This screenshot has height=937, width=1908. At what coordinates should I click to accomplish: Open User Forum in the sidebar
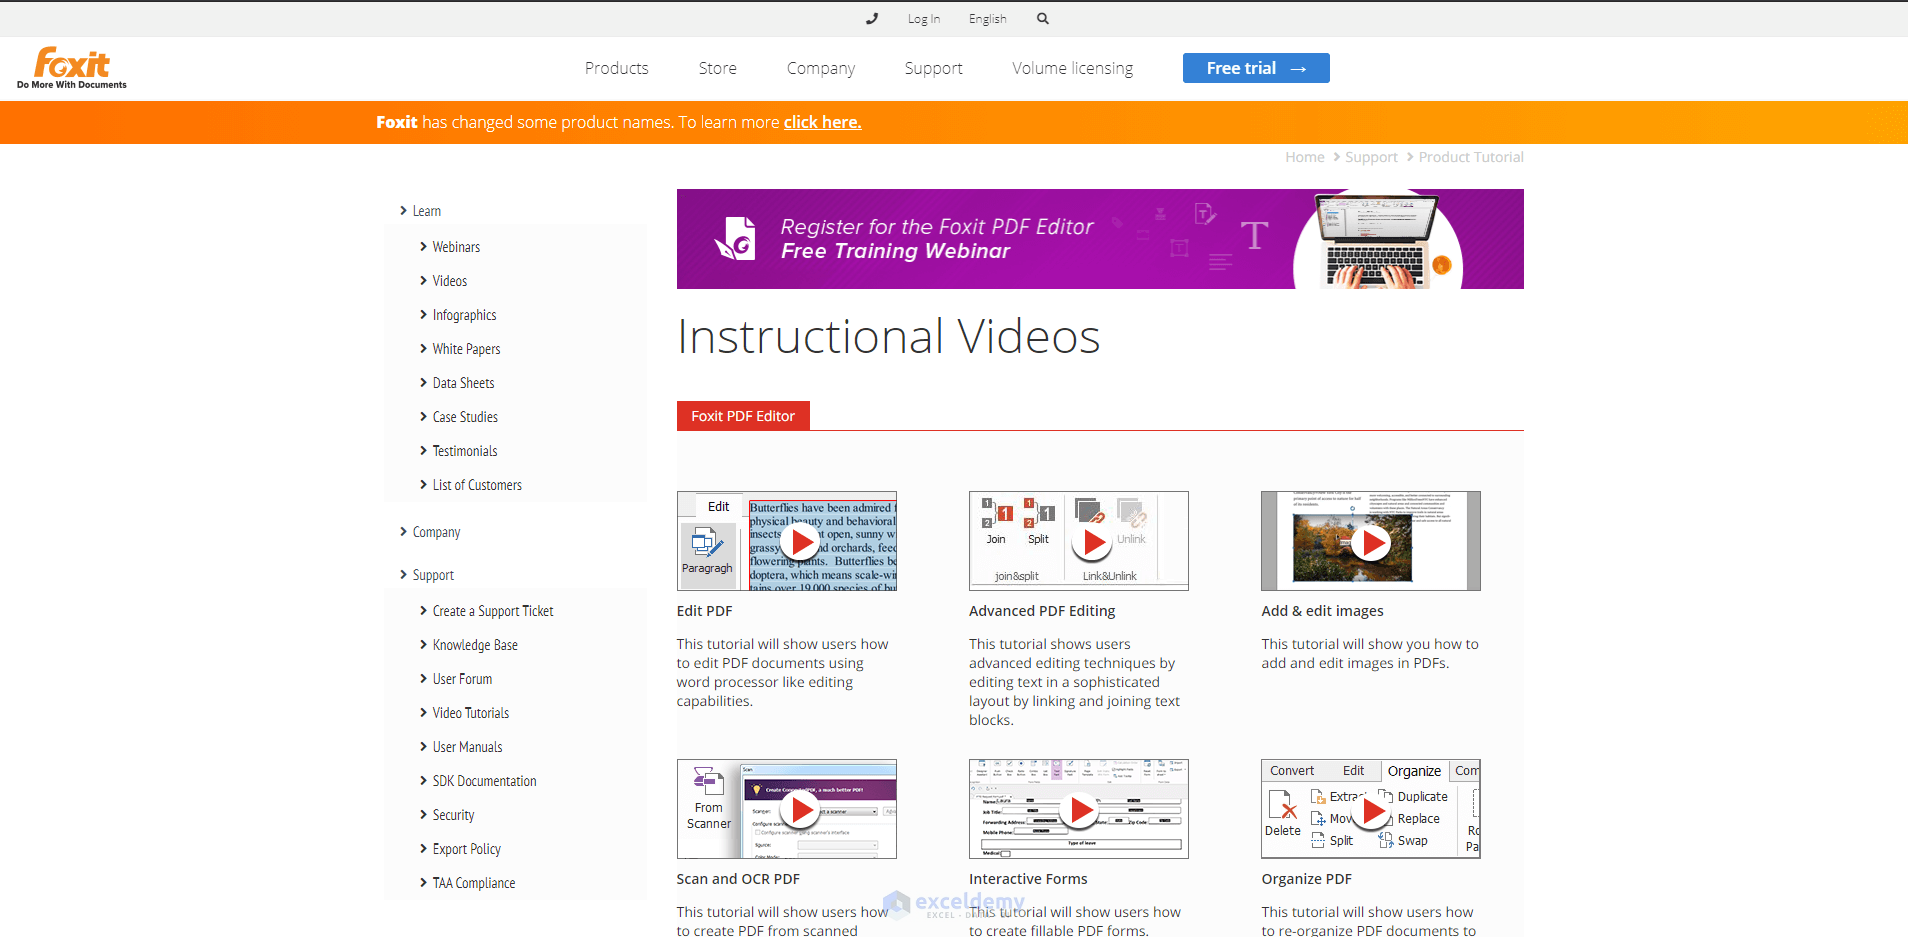[x=462, y=679]
